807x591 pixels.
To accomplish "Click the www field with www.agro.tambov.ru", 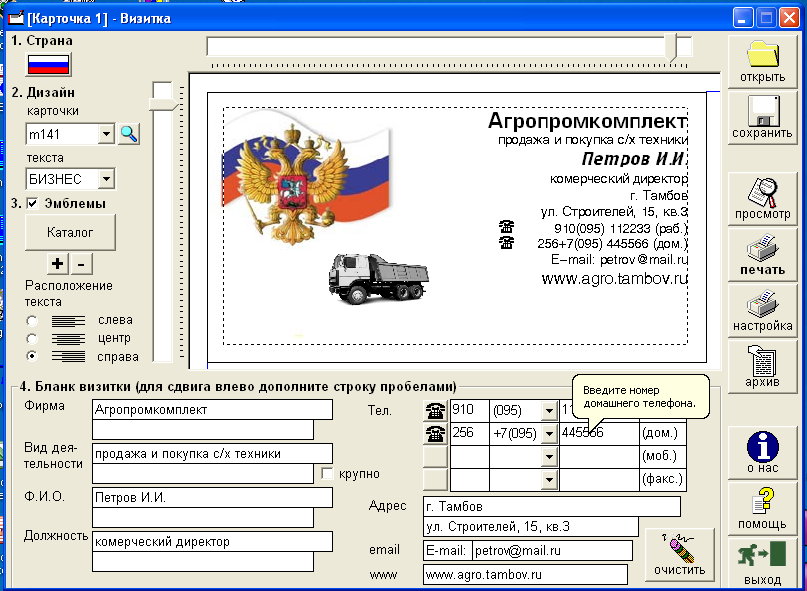I will (x=525, y=575).
